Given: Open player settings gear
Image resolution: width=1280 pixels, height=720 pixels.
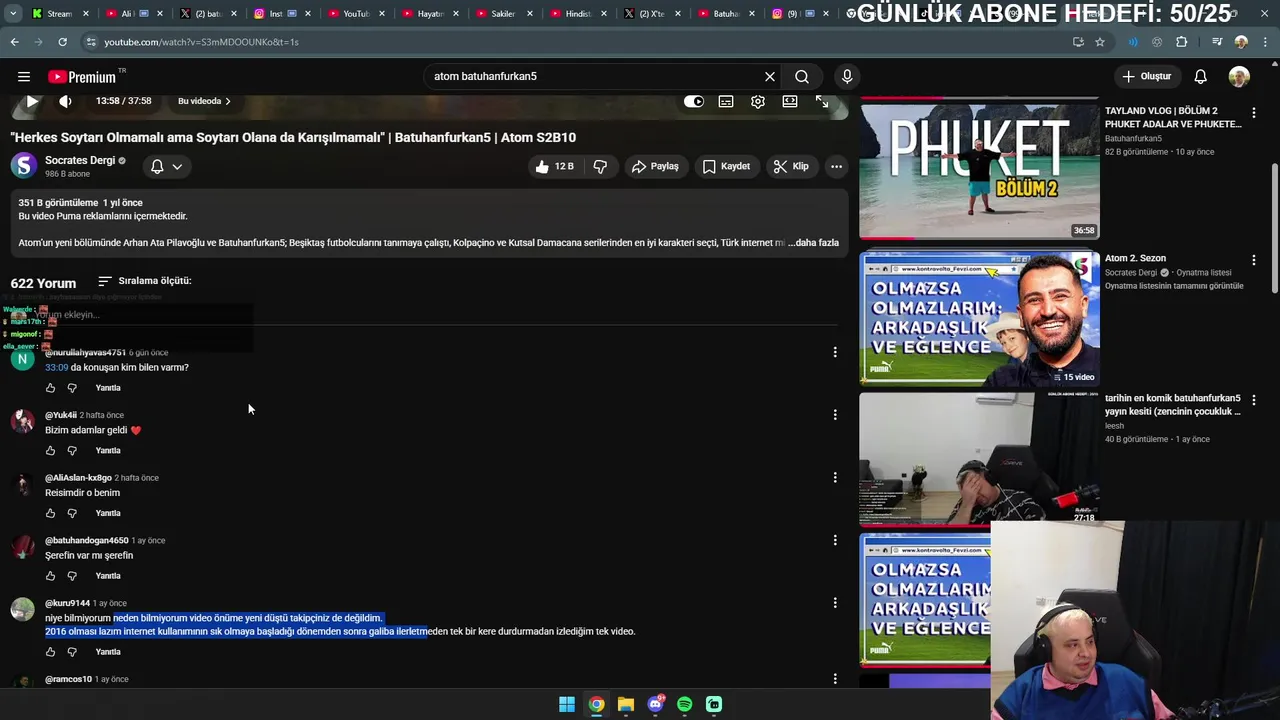Looking at the screenshot, I should tap(758, 101).
